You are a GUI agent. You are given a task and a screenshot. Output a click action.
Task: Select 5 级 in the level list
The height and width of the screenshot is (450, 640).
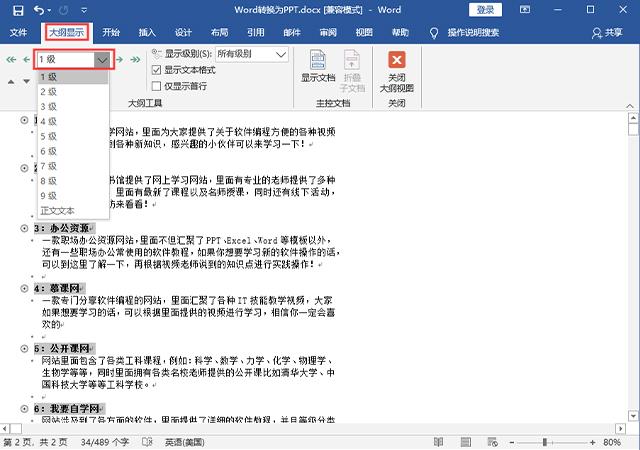pyautogui.click(x=73, y=136)
